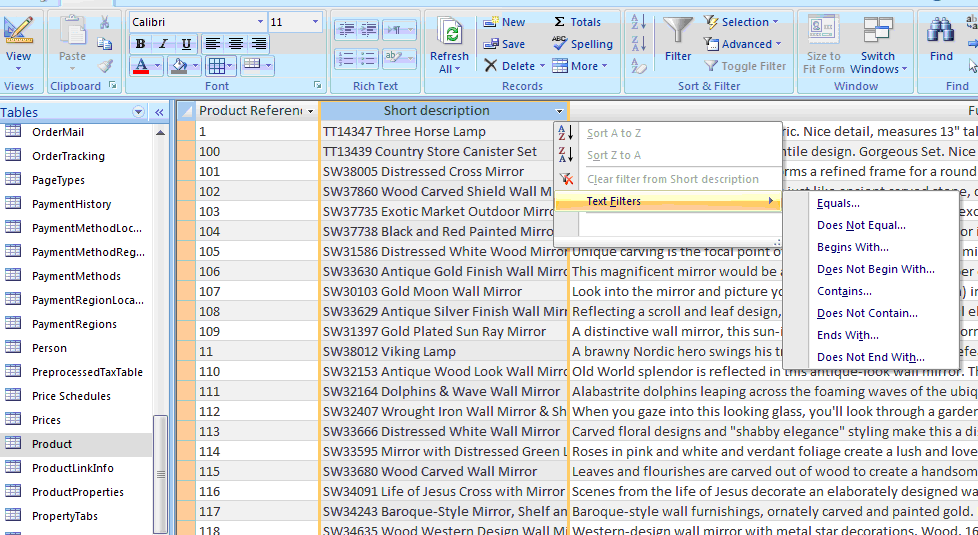Toggle italic formatting
This screenshot has width=978, height=535.
tap(163, 44)
